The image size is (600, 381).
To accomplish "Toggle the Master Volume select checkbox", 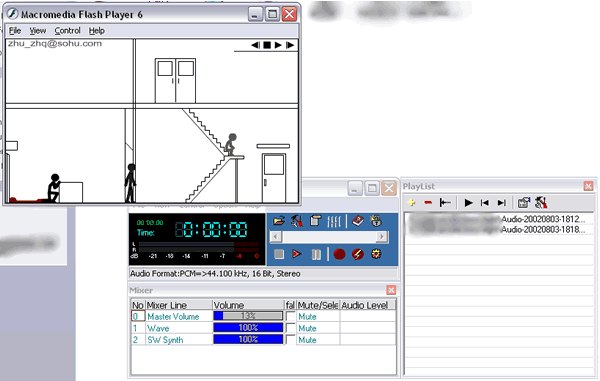I will click(x=291, y=316).
